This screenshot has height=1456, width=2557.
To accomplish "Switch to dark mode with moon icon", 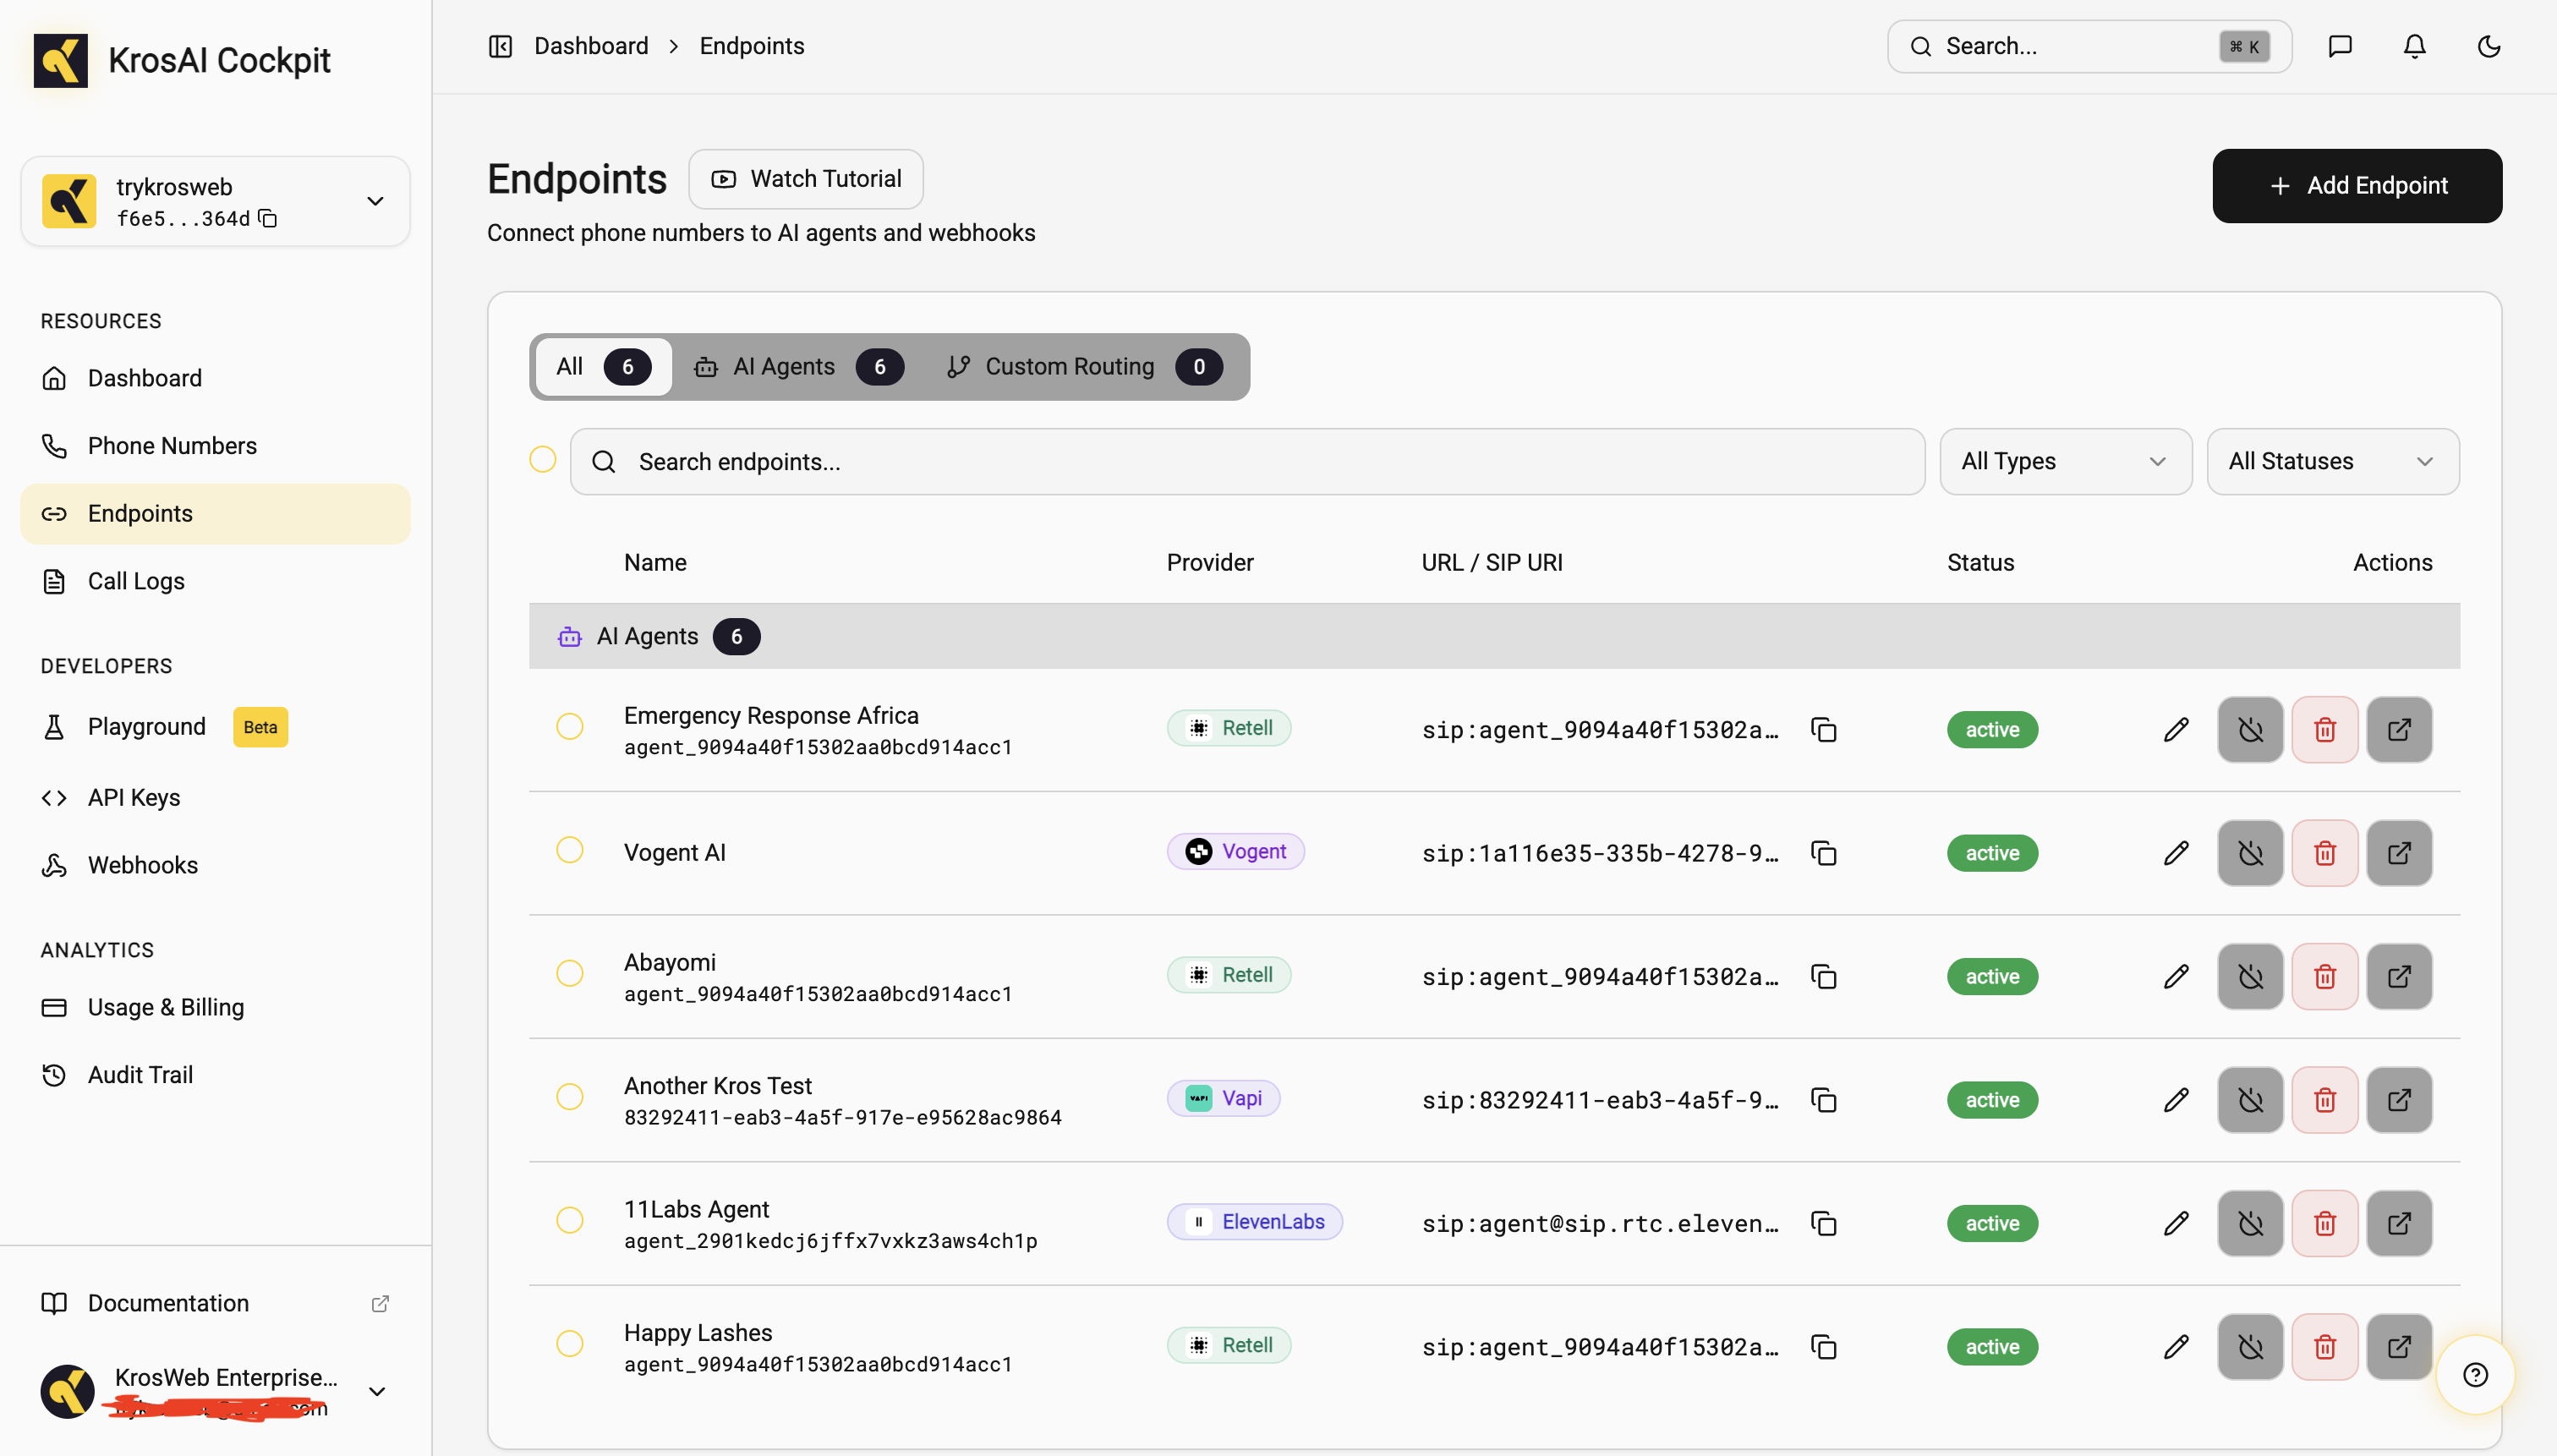I will (x=2488, y=46).
